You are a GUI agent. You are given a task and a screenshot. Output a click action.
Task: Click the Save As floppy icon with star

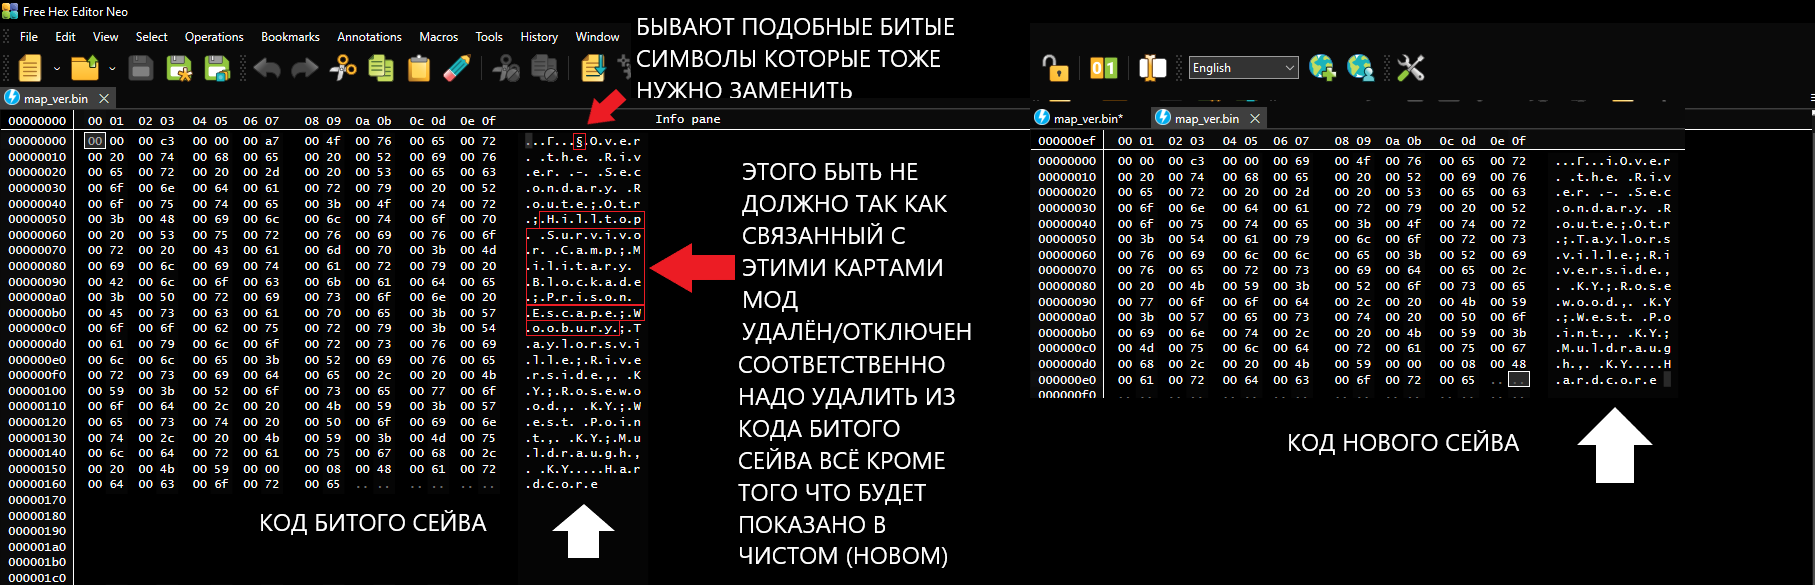179,68
